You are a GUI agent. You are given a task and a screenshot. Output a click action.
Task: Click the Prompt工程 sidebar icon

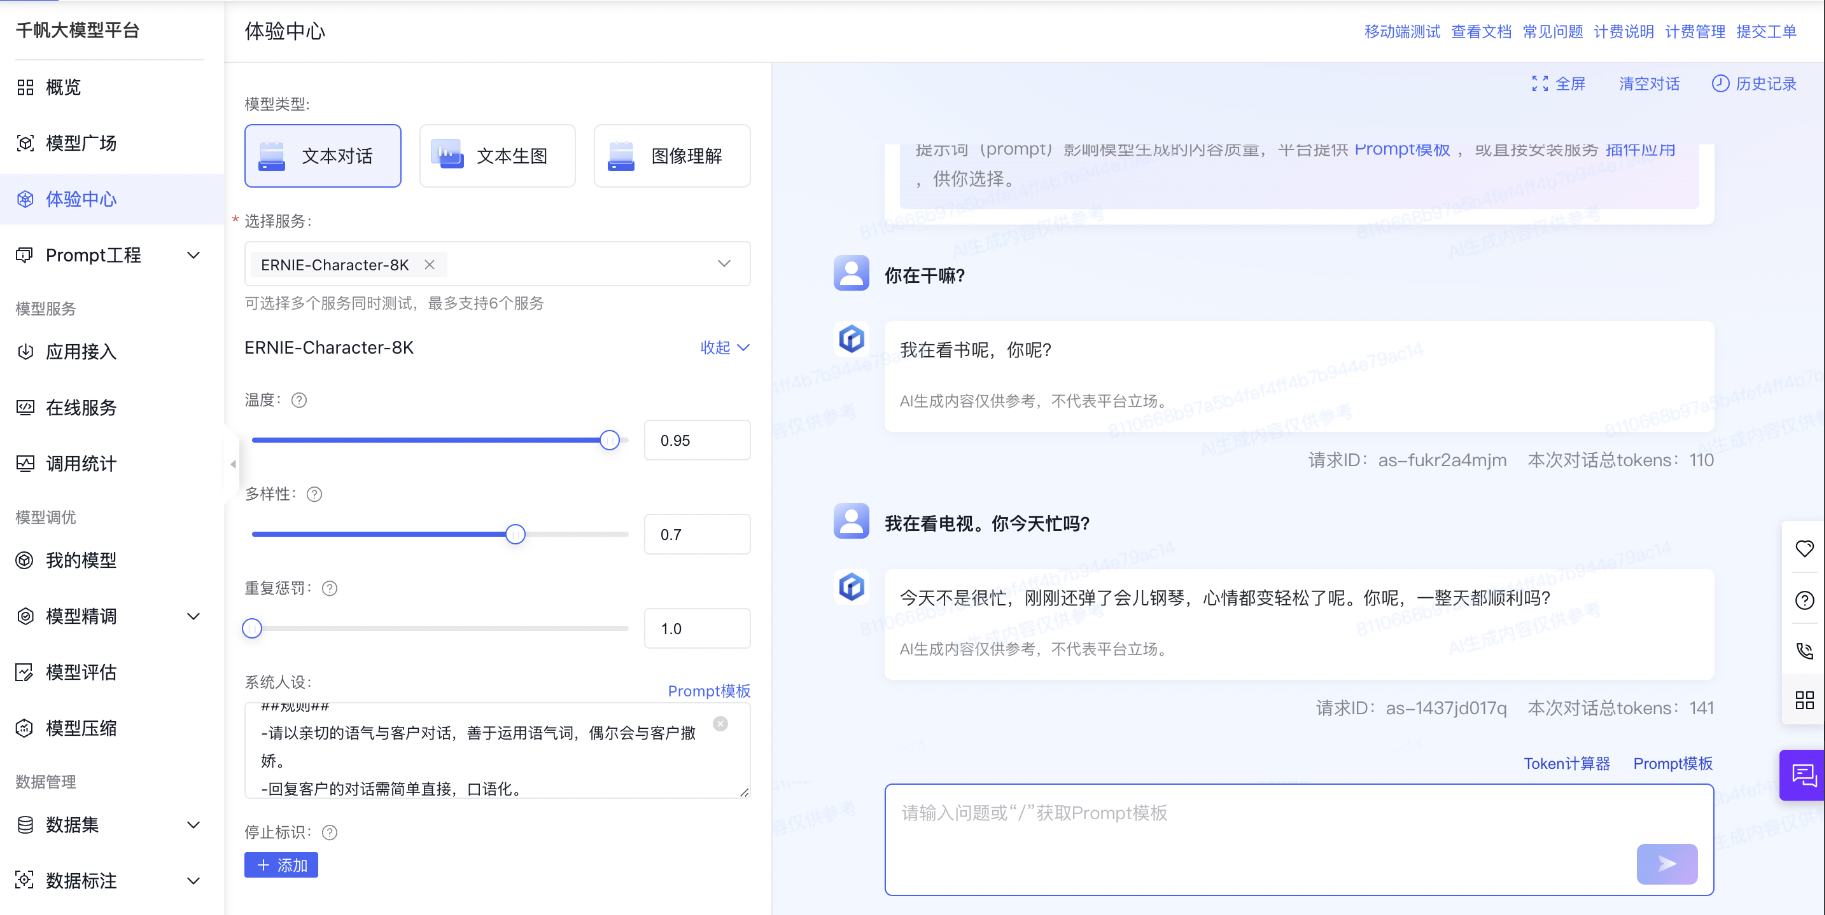(25, 255)
